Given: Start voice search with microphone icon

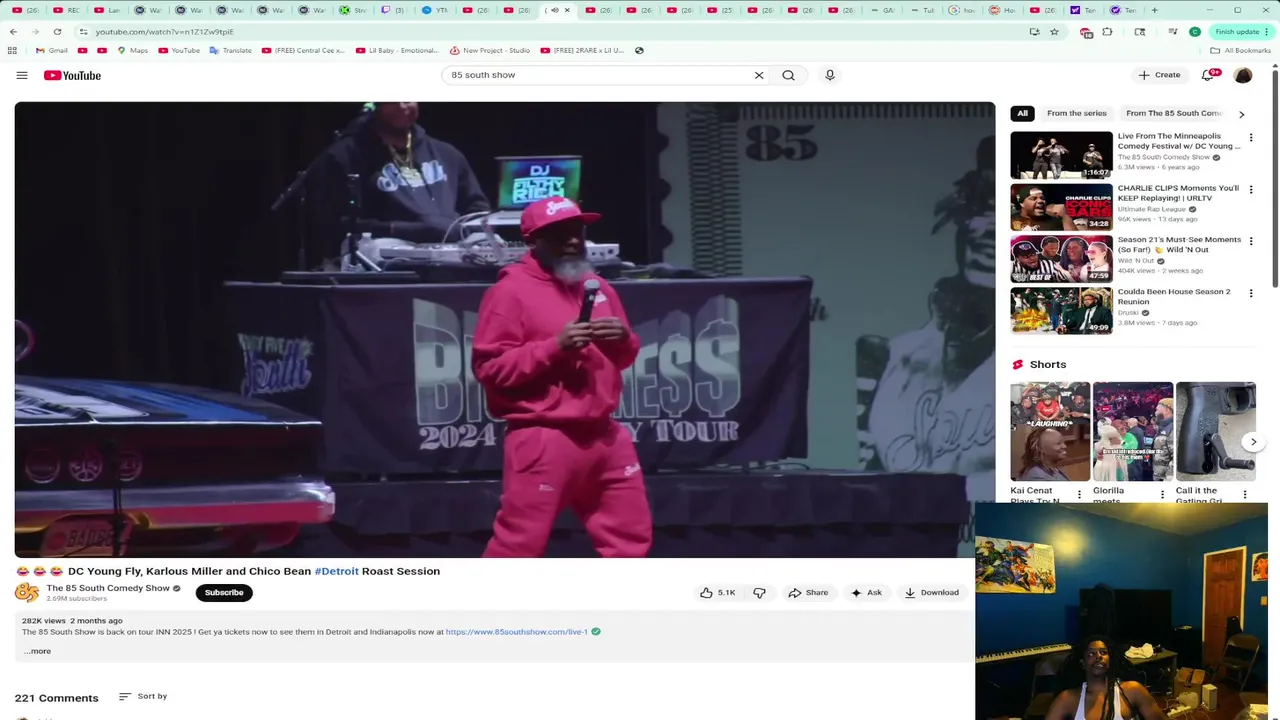Looking at the screenshot, I should 830,75.
